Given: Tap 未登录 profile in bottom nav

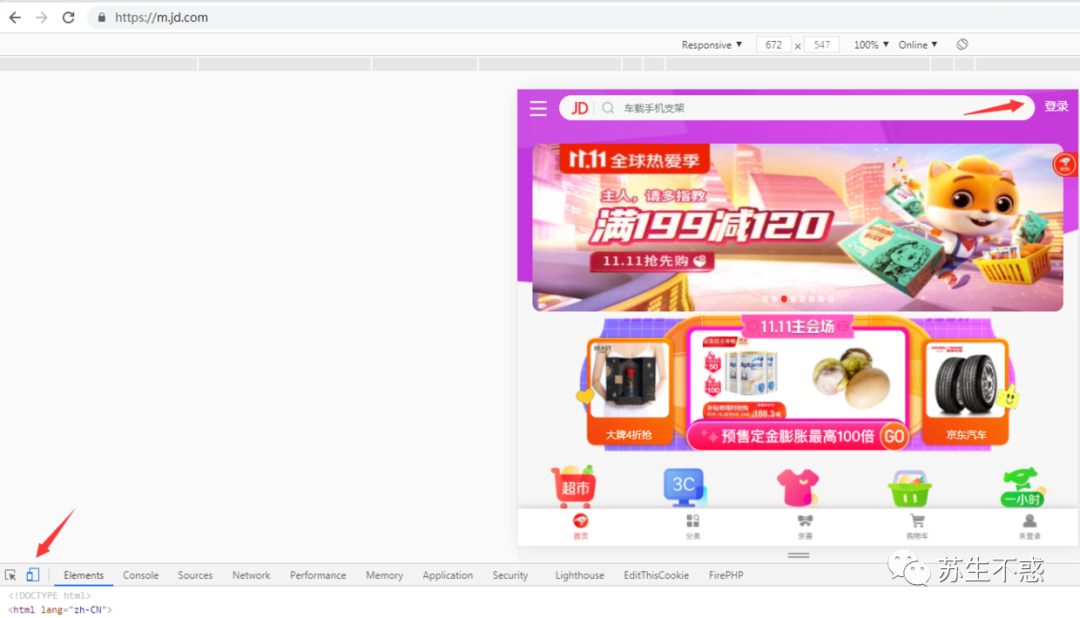Looking at the screenshot, I should 1029,526.
